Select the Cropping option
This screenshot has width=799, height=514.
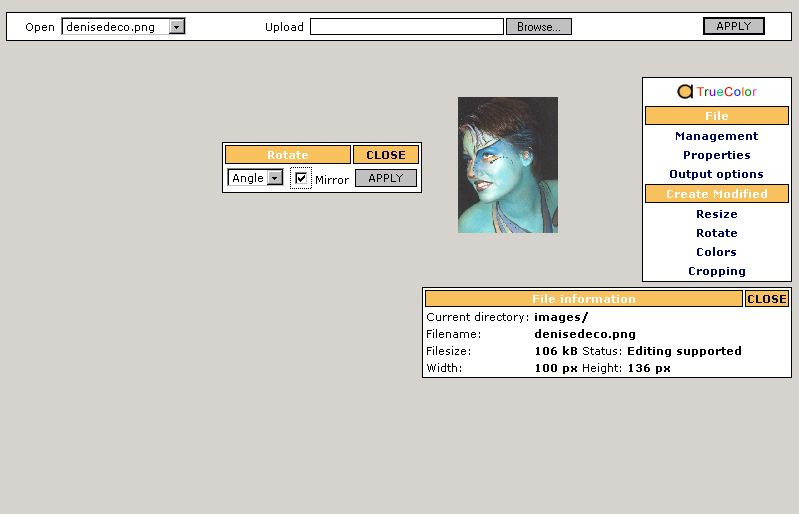tap(716, 271)
